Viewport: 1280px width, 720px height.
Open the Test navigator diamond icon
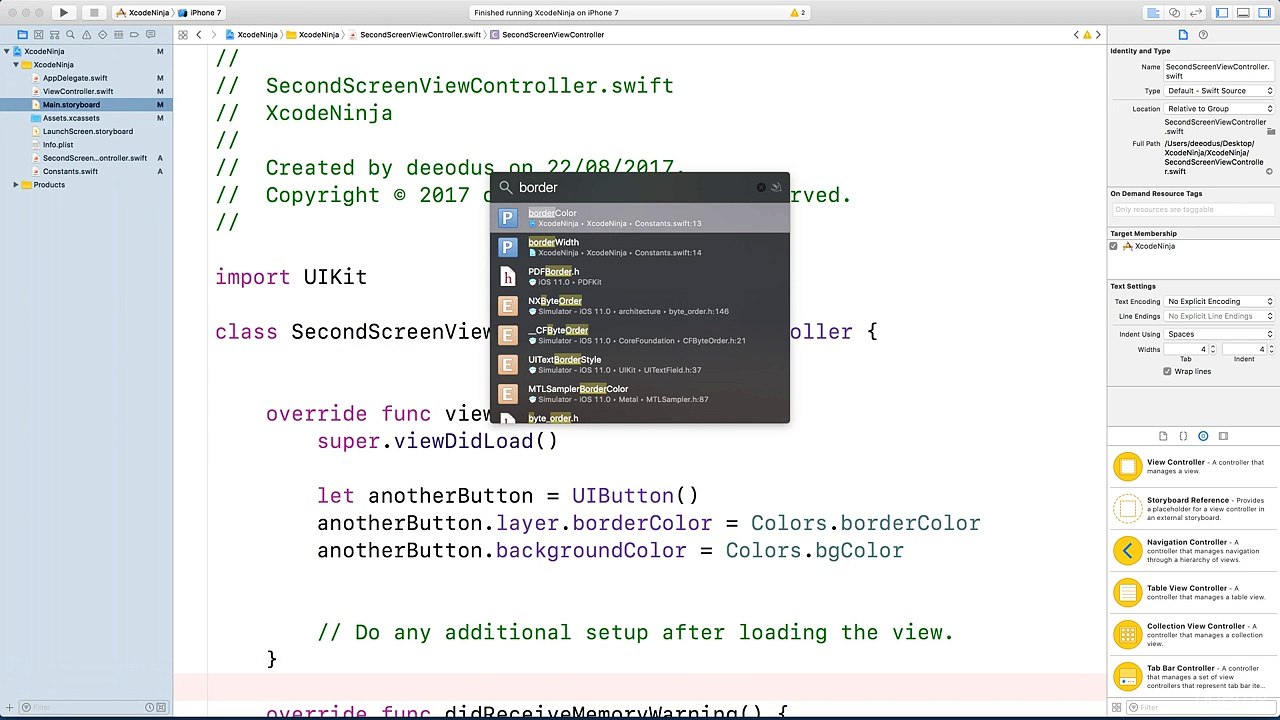pyautogui.click(x=102, y=35)
